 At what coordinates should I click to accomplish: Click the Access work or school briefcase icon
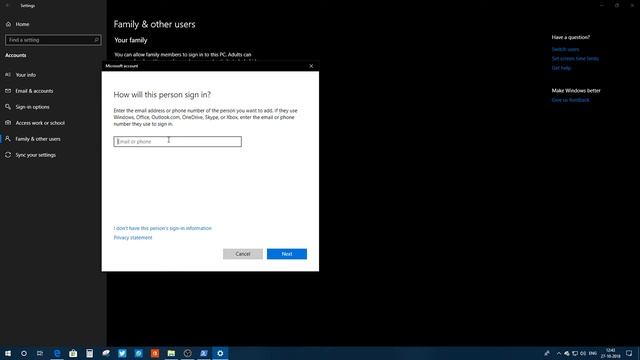click(8, 122)
